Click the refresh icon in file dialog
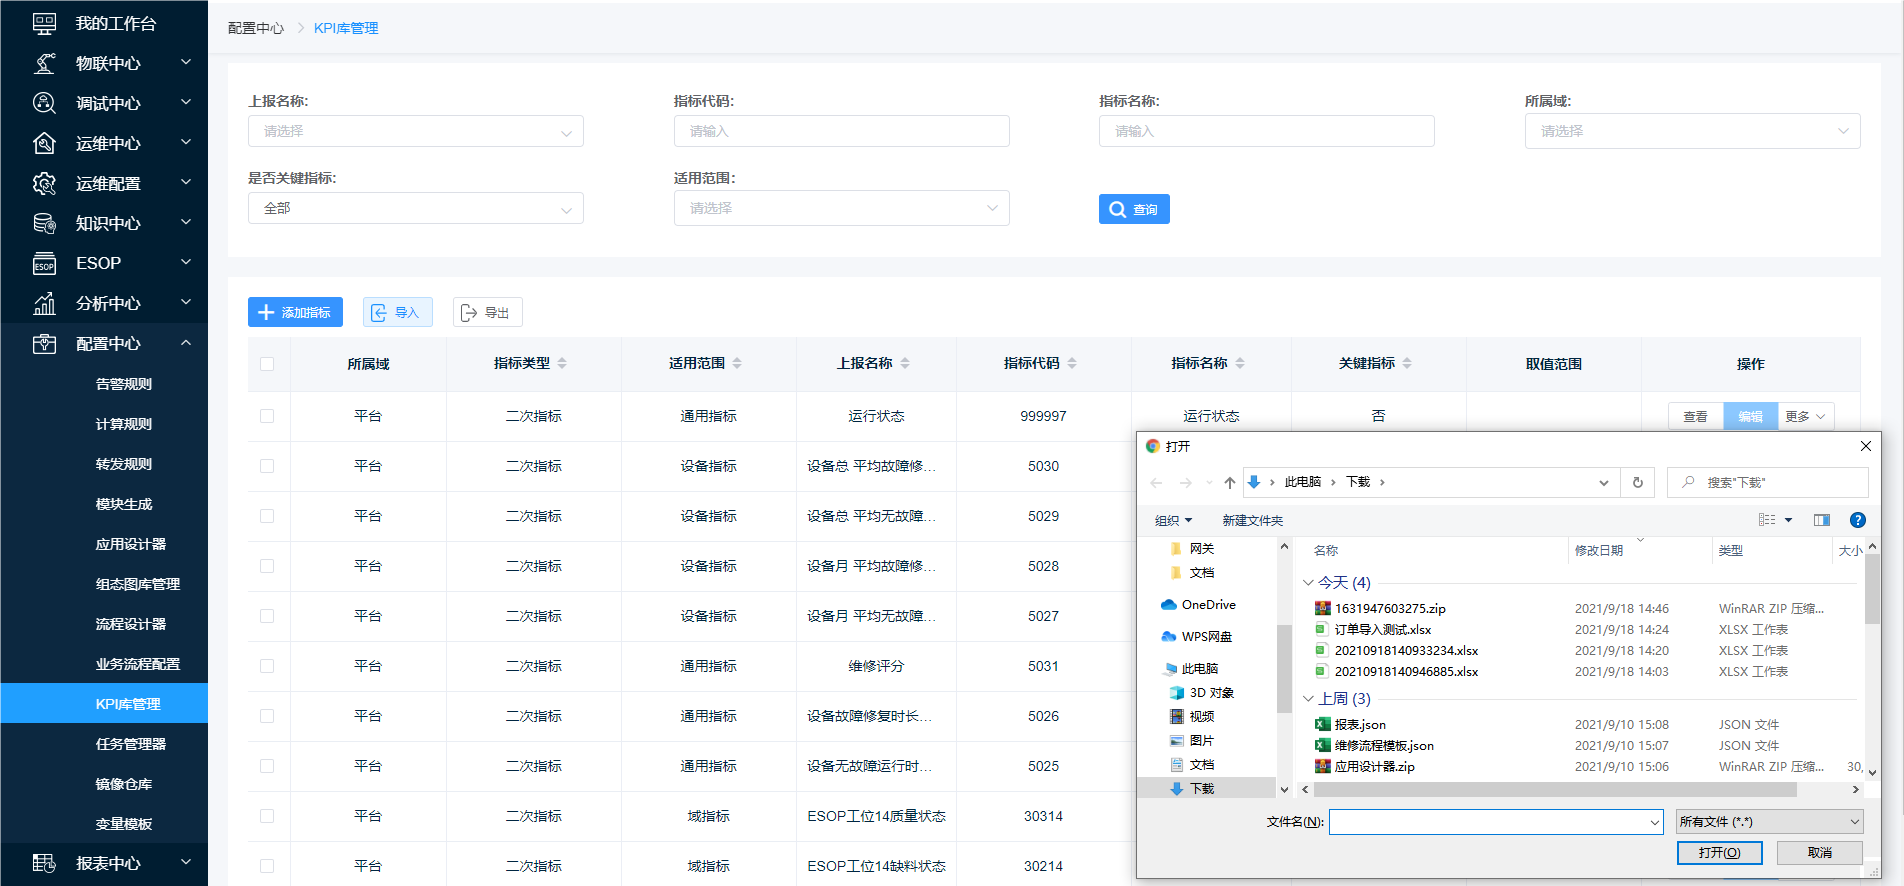 tap(1637, 482)
